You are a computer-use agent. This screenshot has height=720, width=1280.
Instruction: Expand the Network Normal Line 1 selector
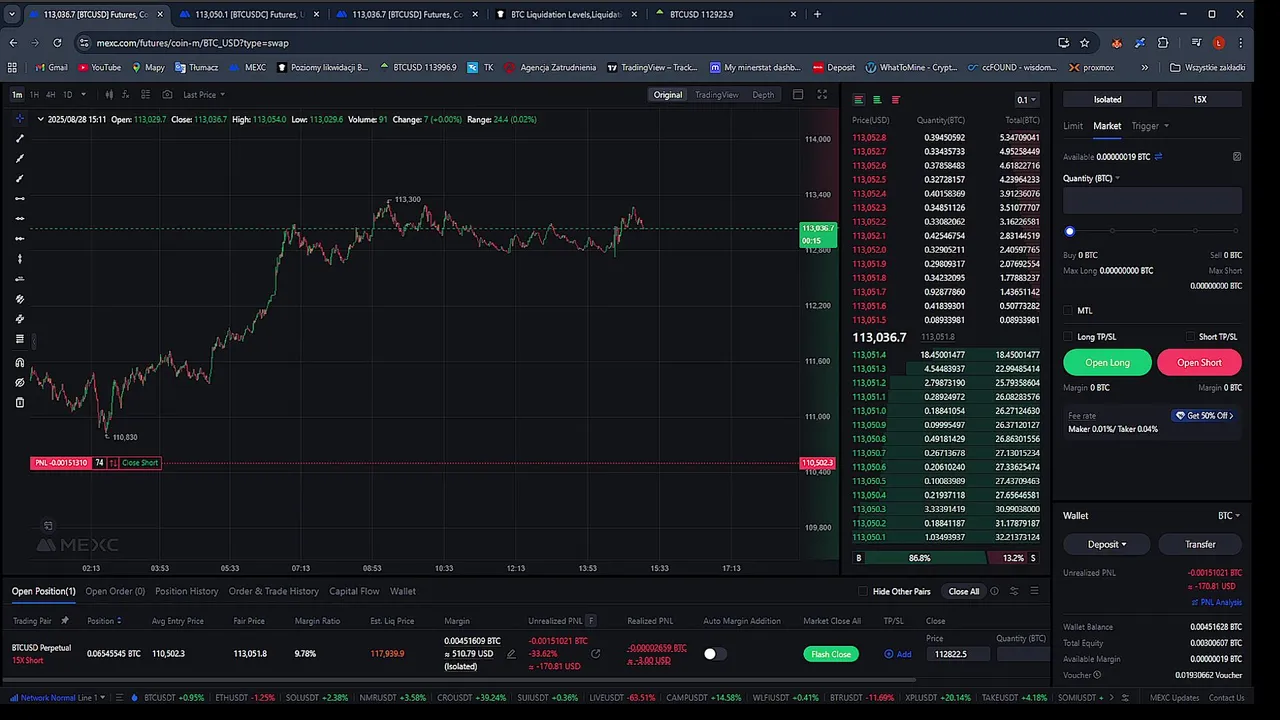click(x=59, y=698)
